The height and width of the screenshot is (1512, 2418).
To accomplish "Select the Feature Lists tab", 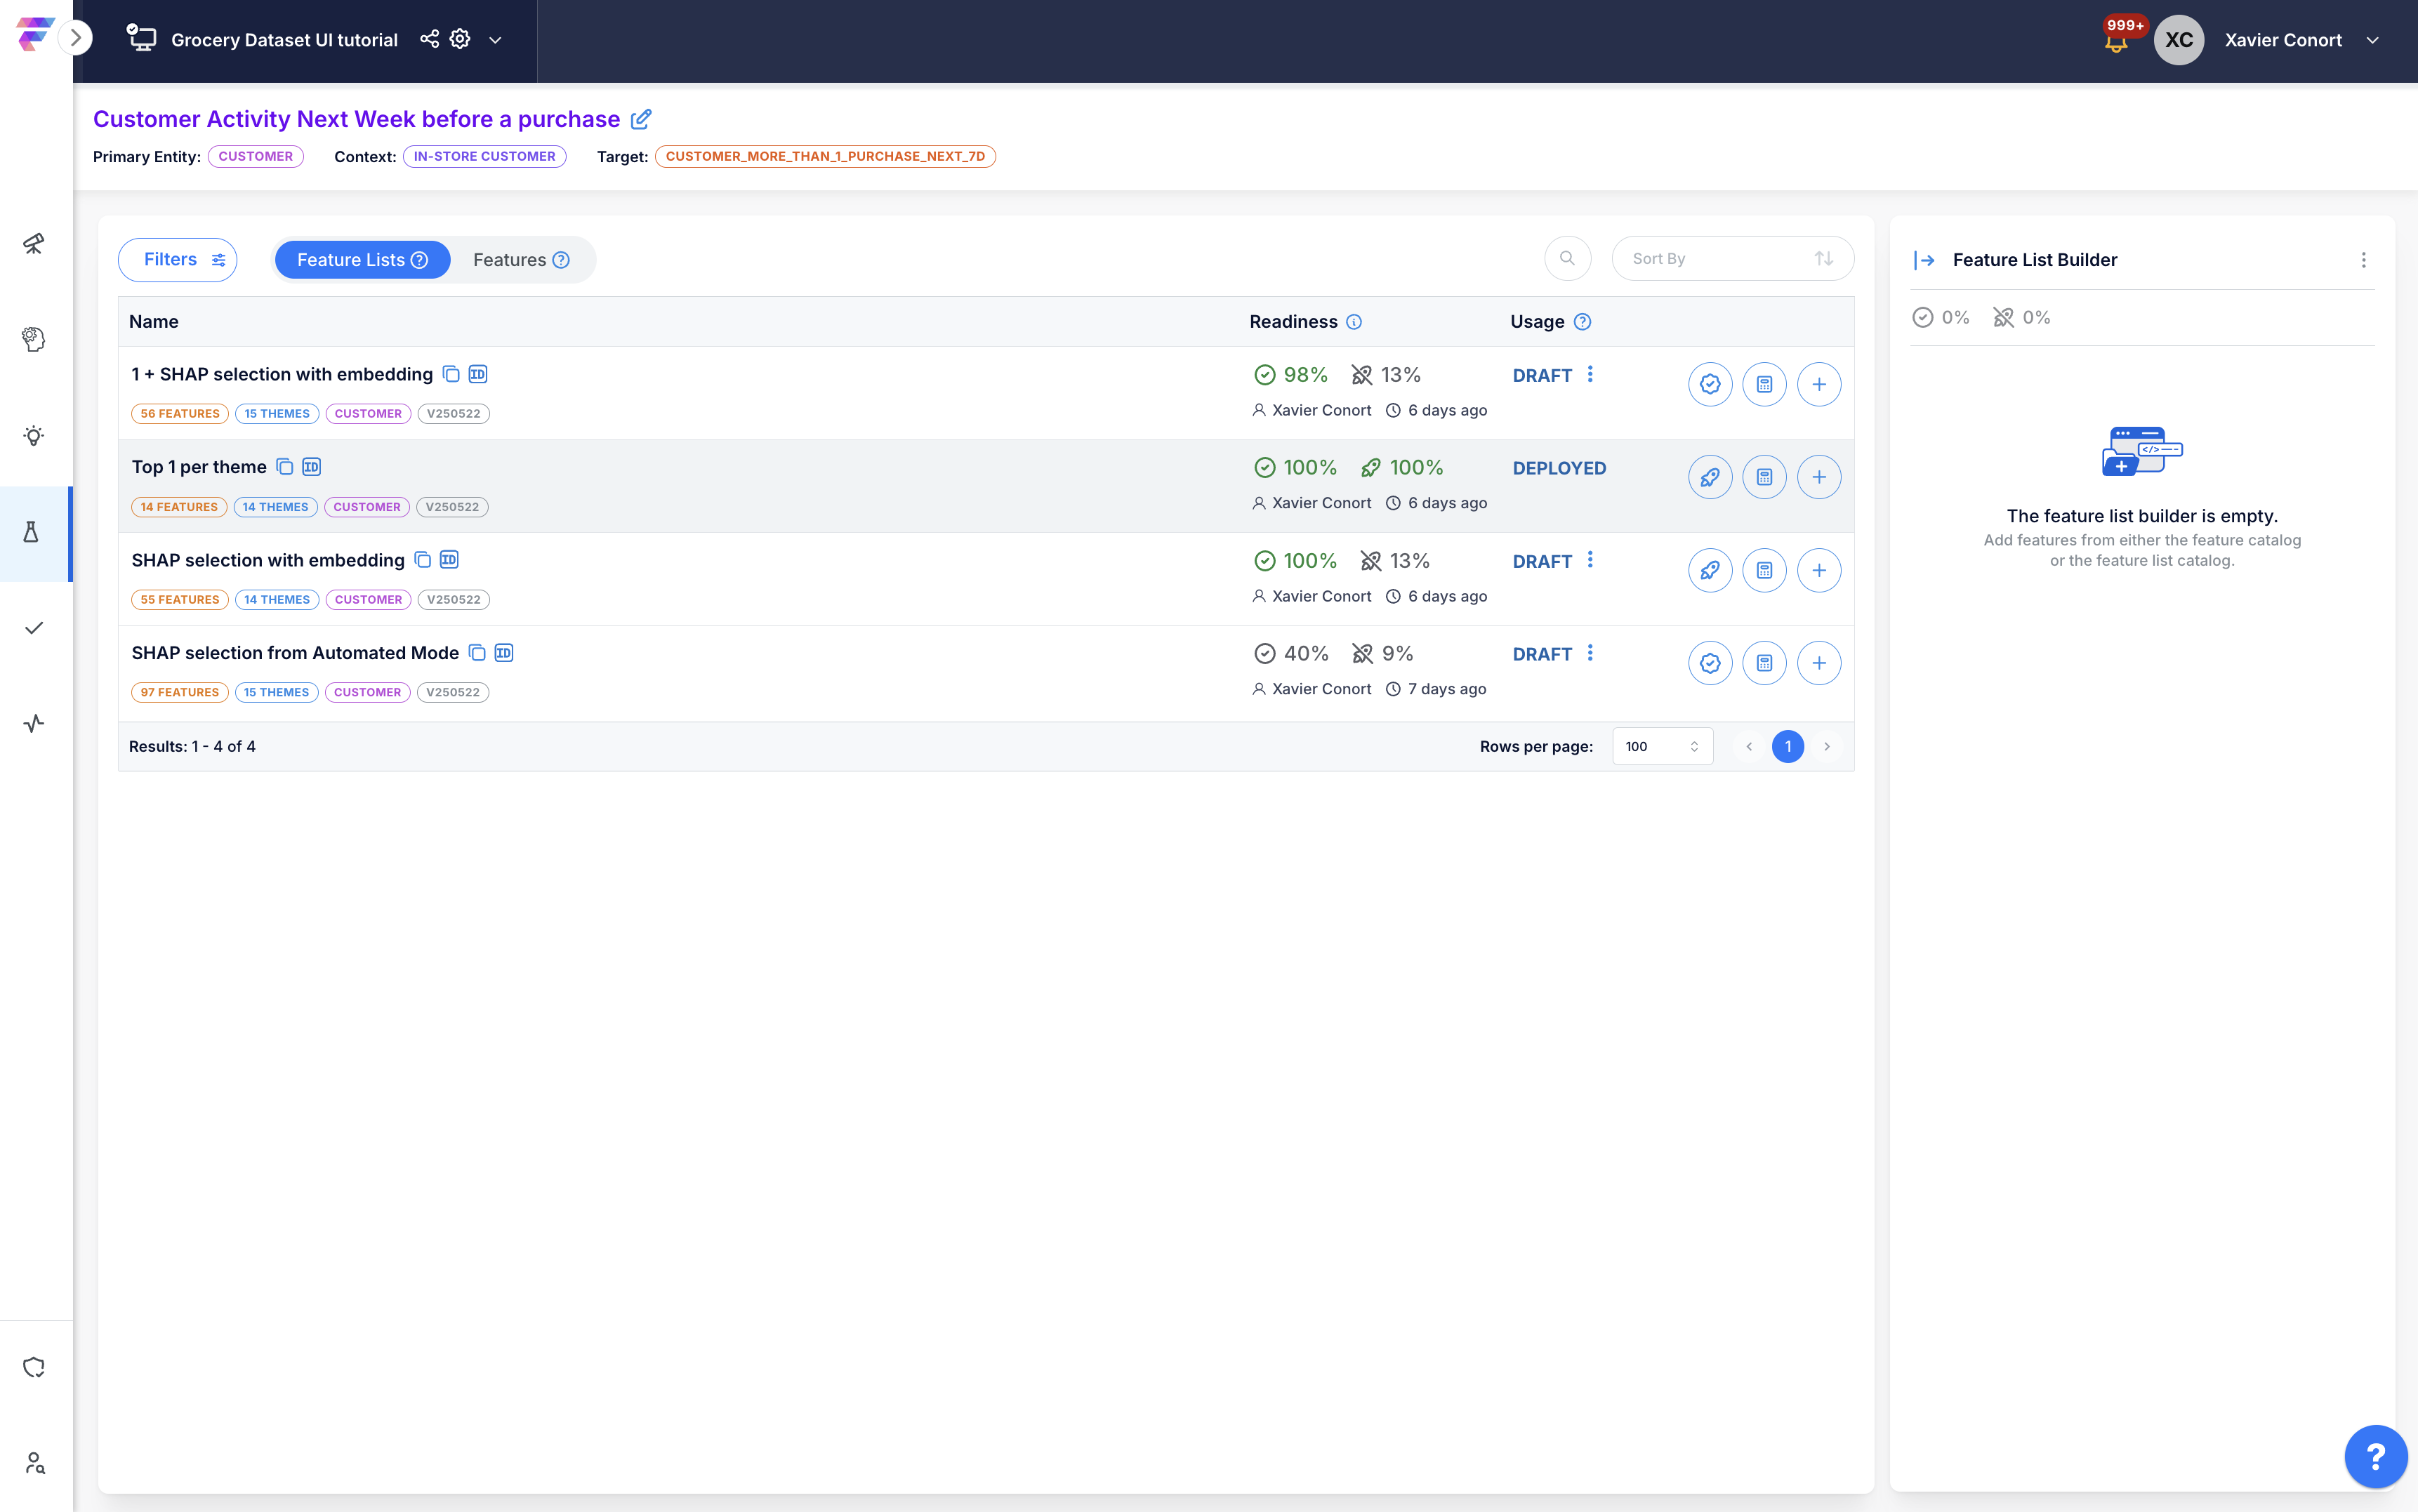I will pyautogui.click(x=362, y=260).
